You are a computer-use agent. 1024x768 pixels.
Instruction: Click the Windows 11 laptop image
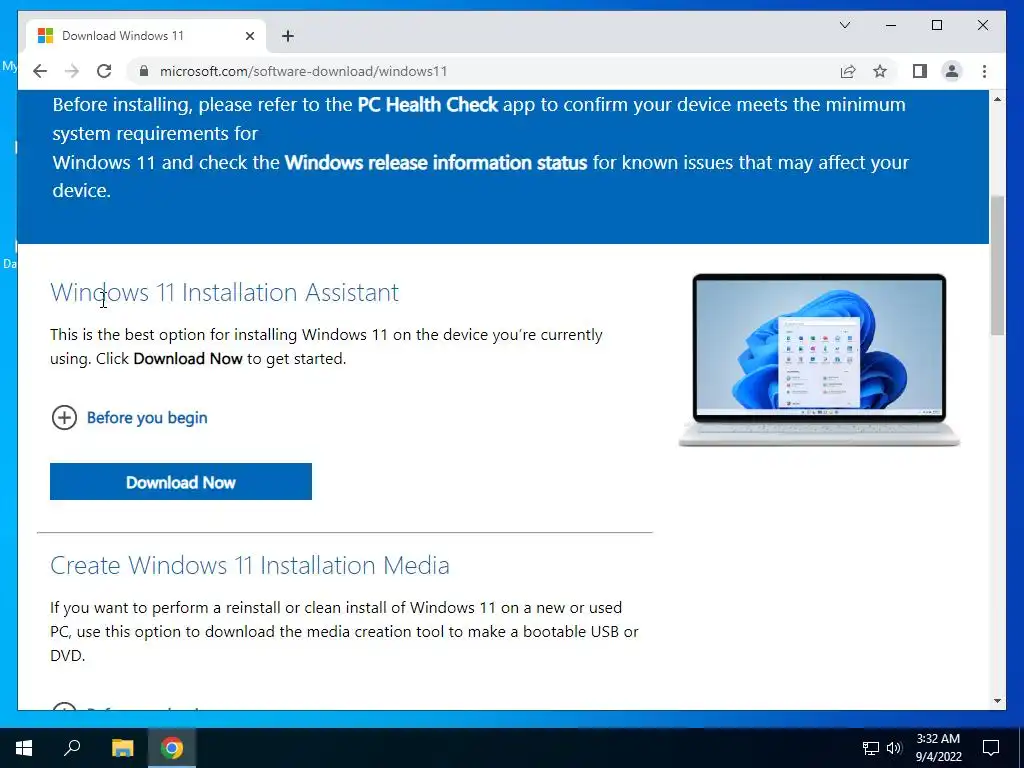point(819,360)
